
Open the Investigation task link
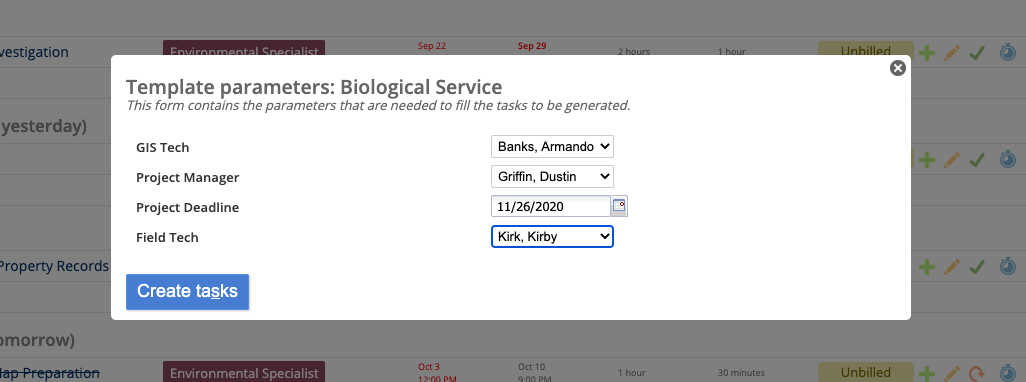tap(34, 52)
